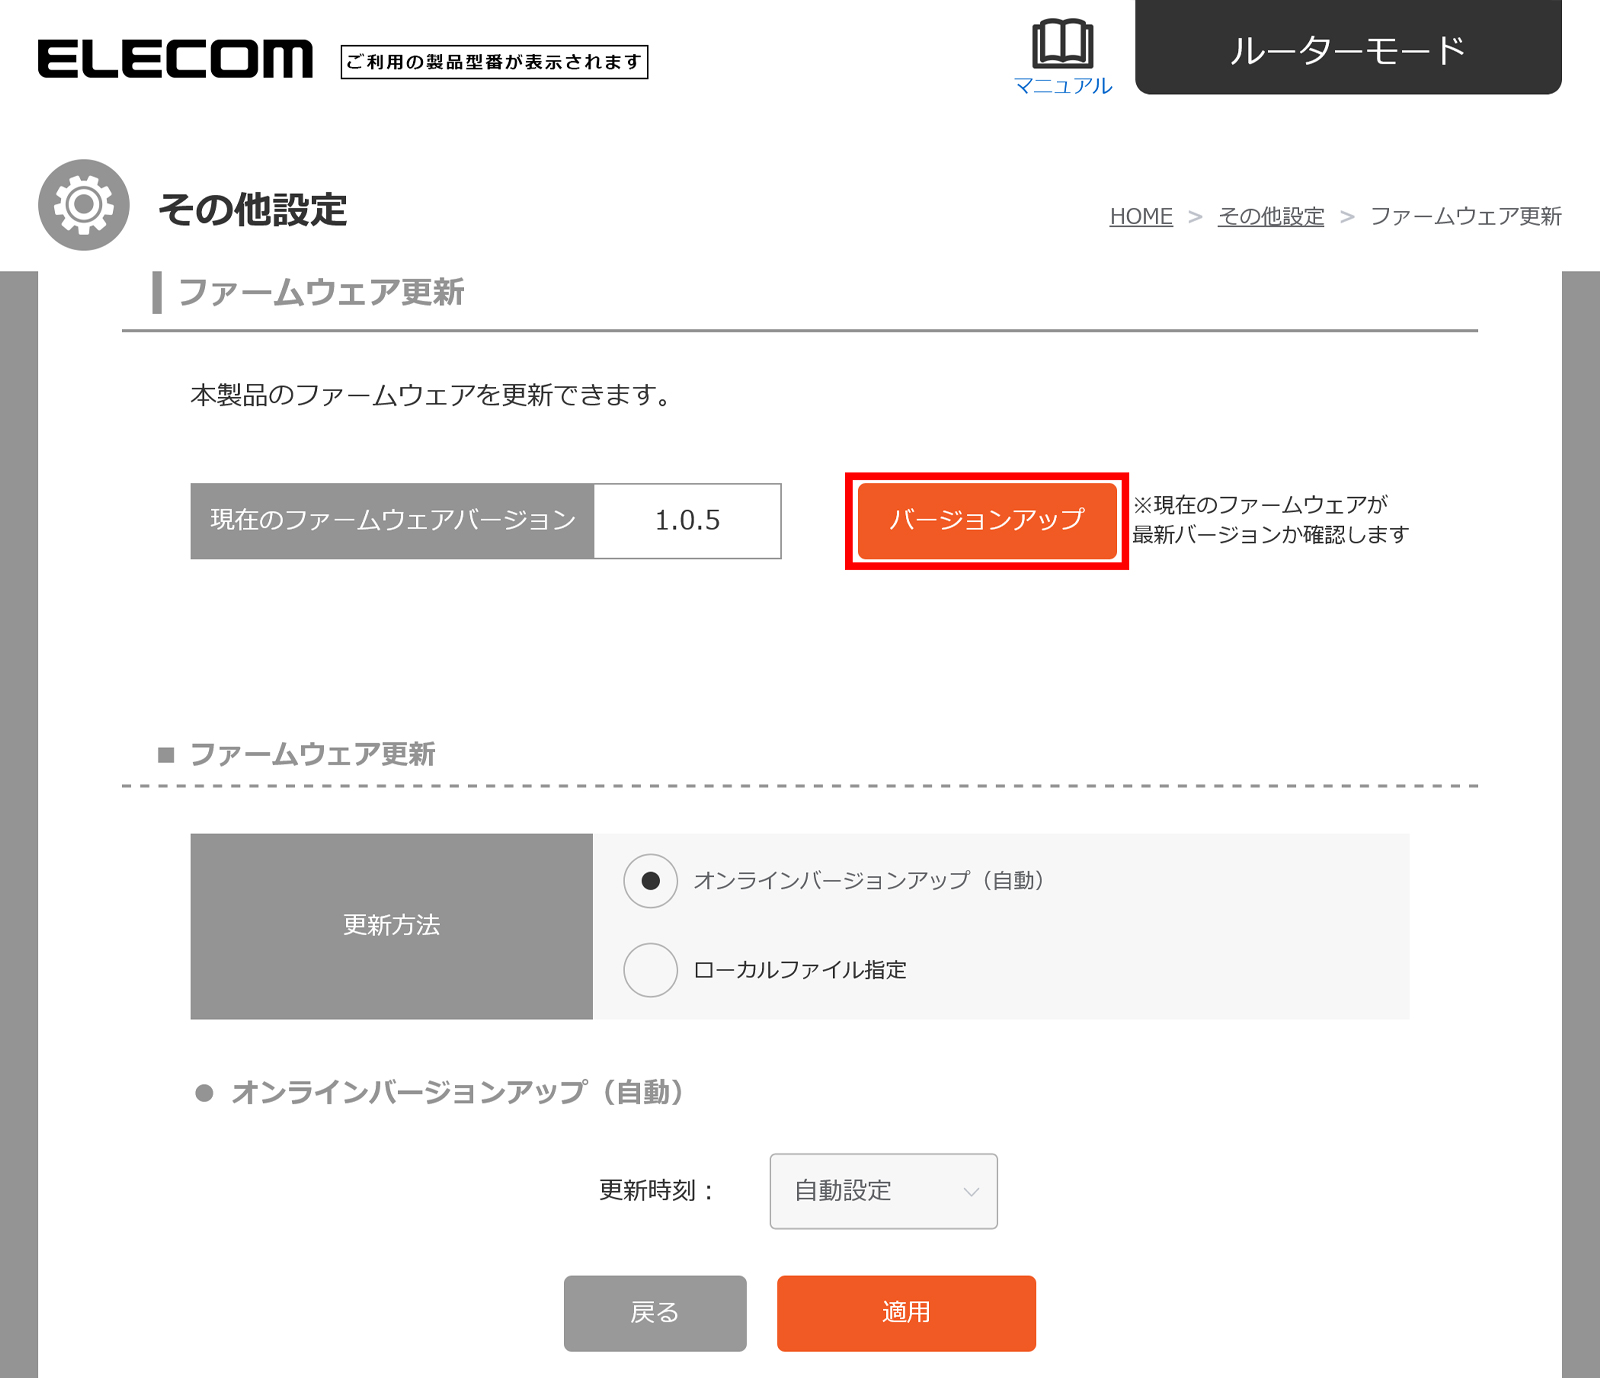Select オンラインバージョンアップ（自動） radio button
The image size is (1600, 1378).
pyautogui.click(x=651, y=881)
